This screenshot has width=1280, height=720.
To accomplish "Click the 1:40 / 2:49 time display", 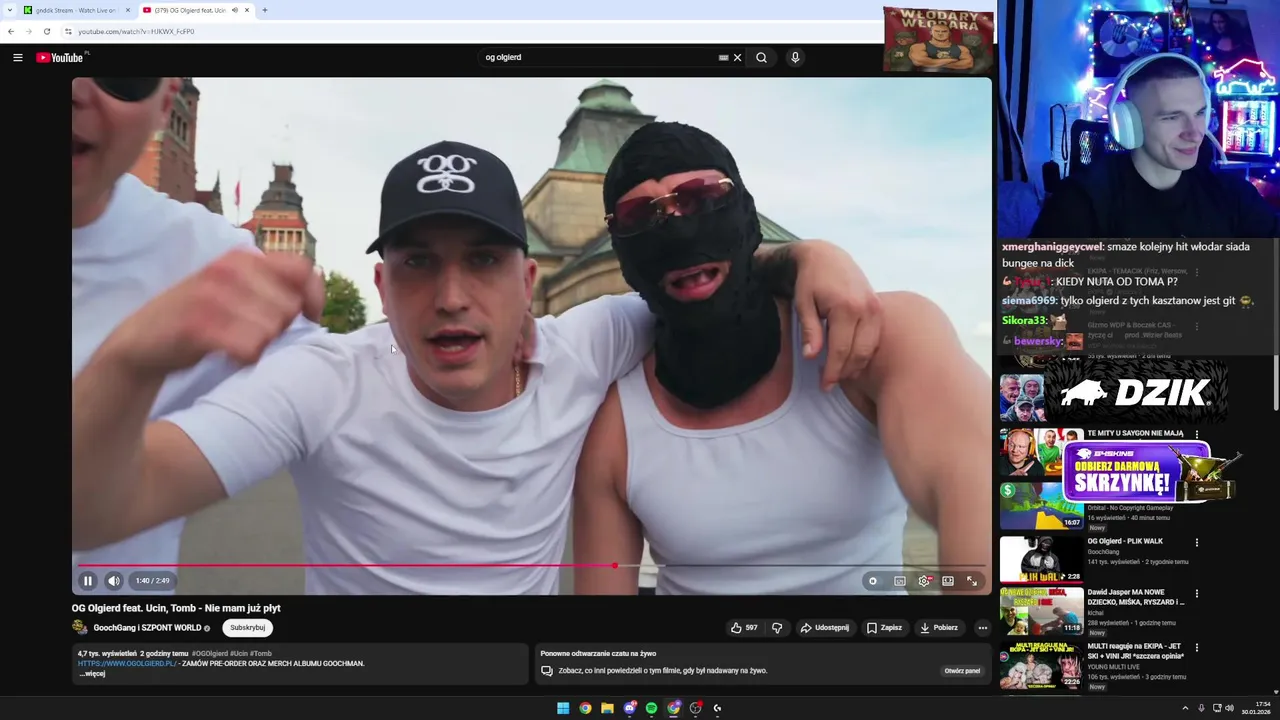I will (x=152, y=581).
